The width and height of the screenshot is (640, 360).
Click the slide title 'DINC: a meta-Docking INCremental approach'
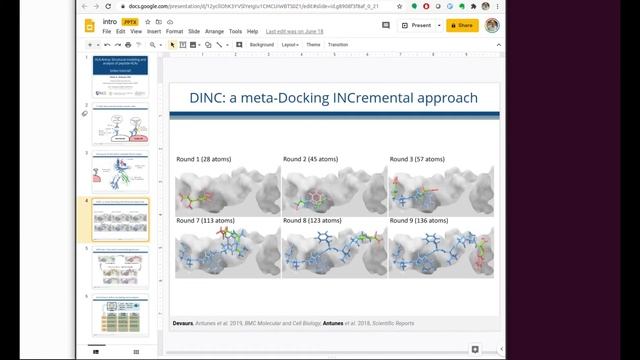click(333, 98)
